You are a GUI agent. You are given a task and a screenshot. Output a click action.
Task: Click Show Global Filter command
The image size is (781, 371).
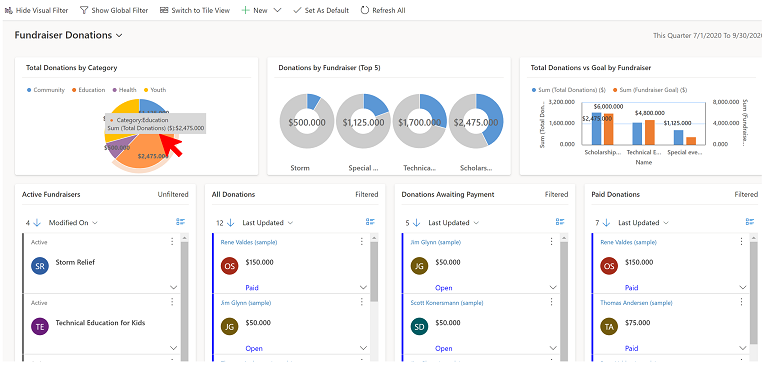point(114,10)
